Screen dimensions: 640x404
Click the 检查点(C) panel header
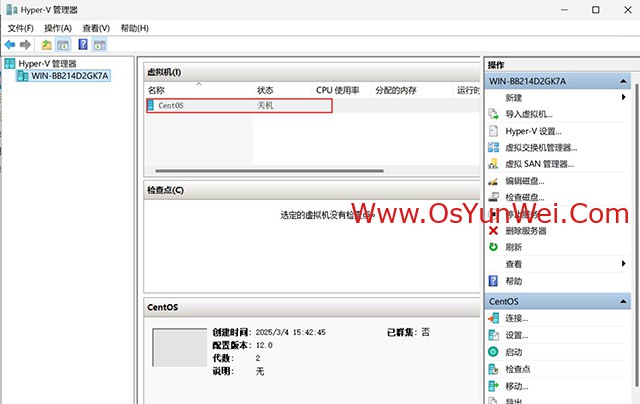pos(312,190)
